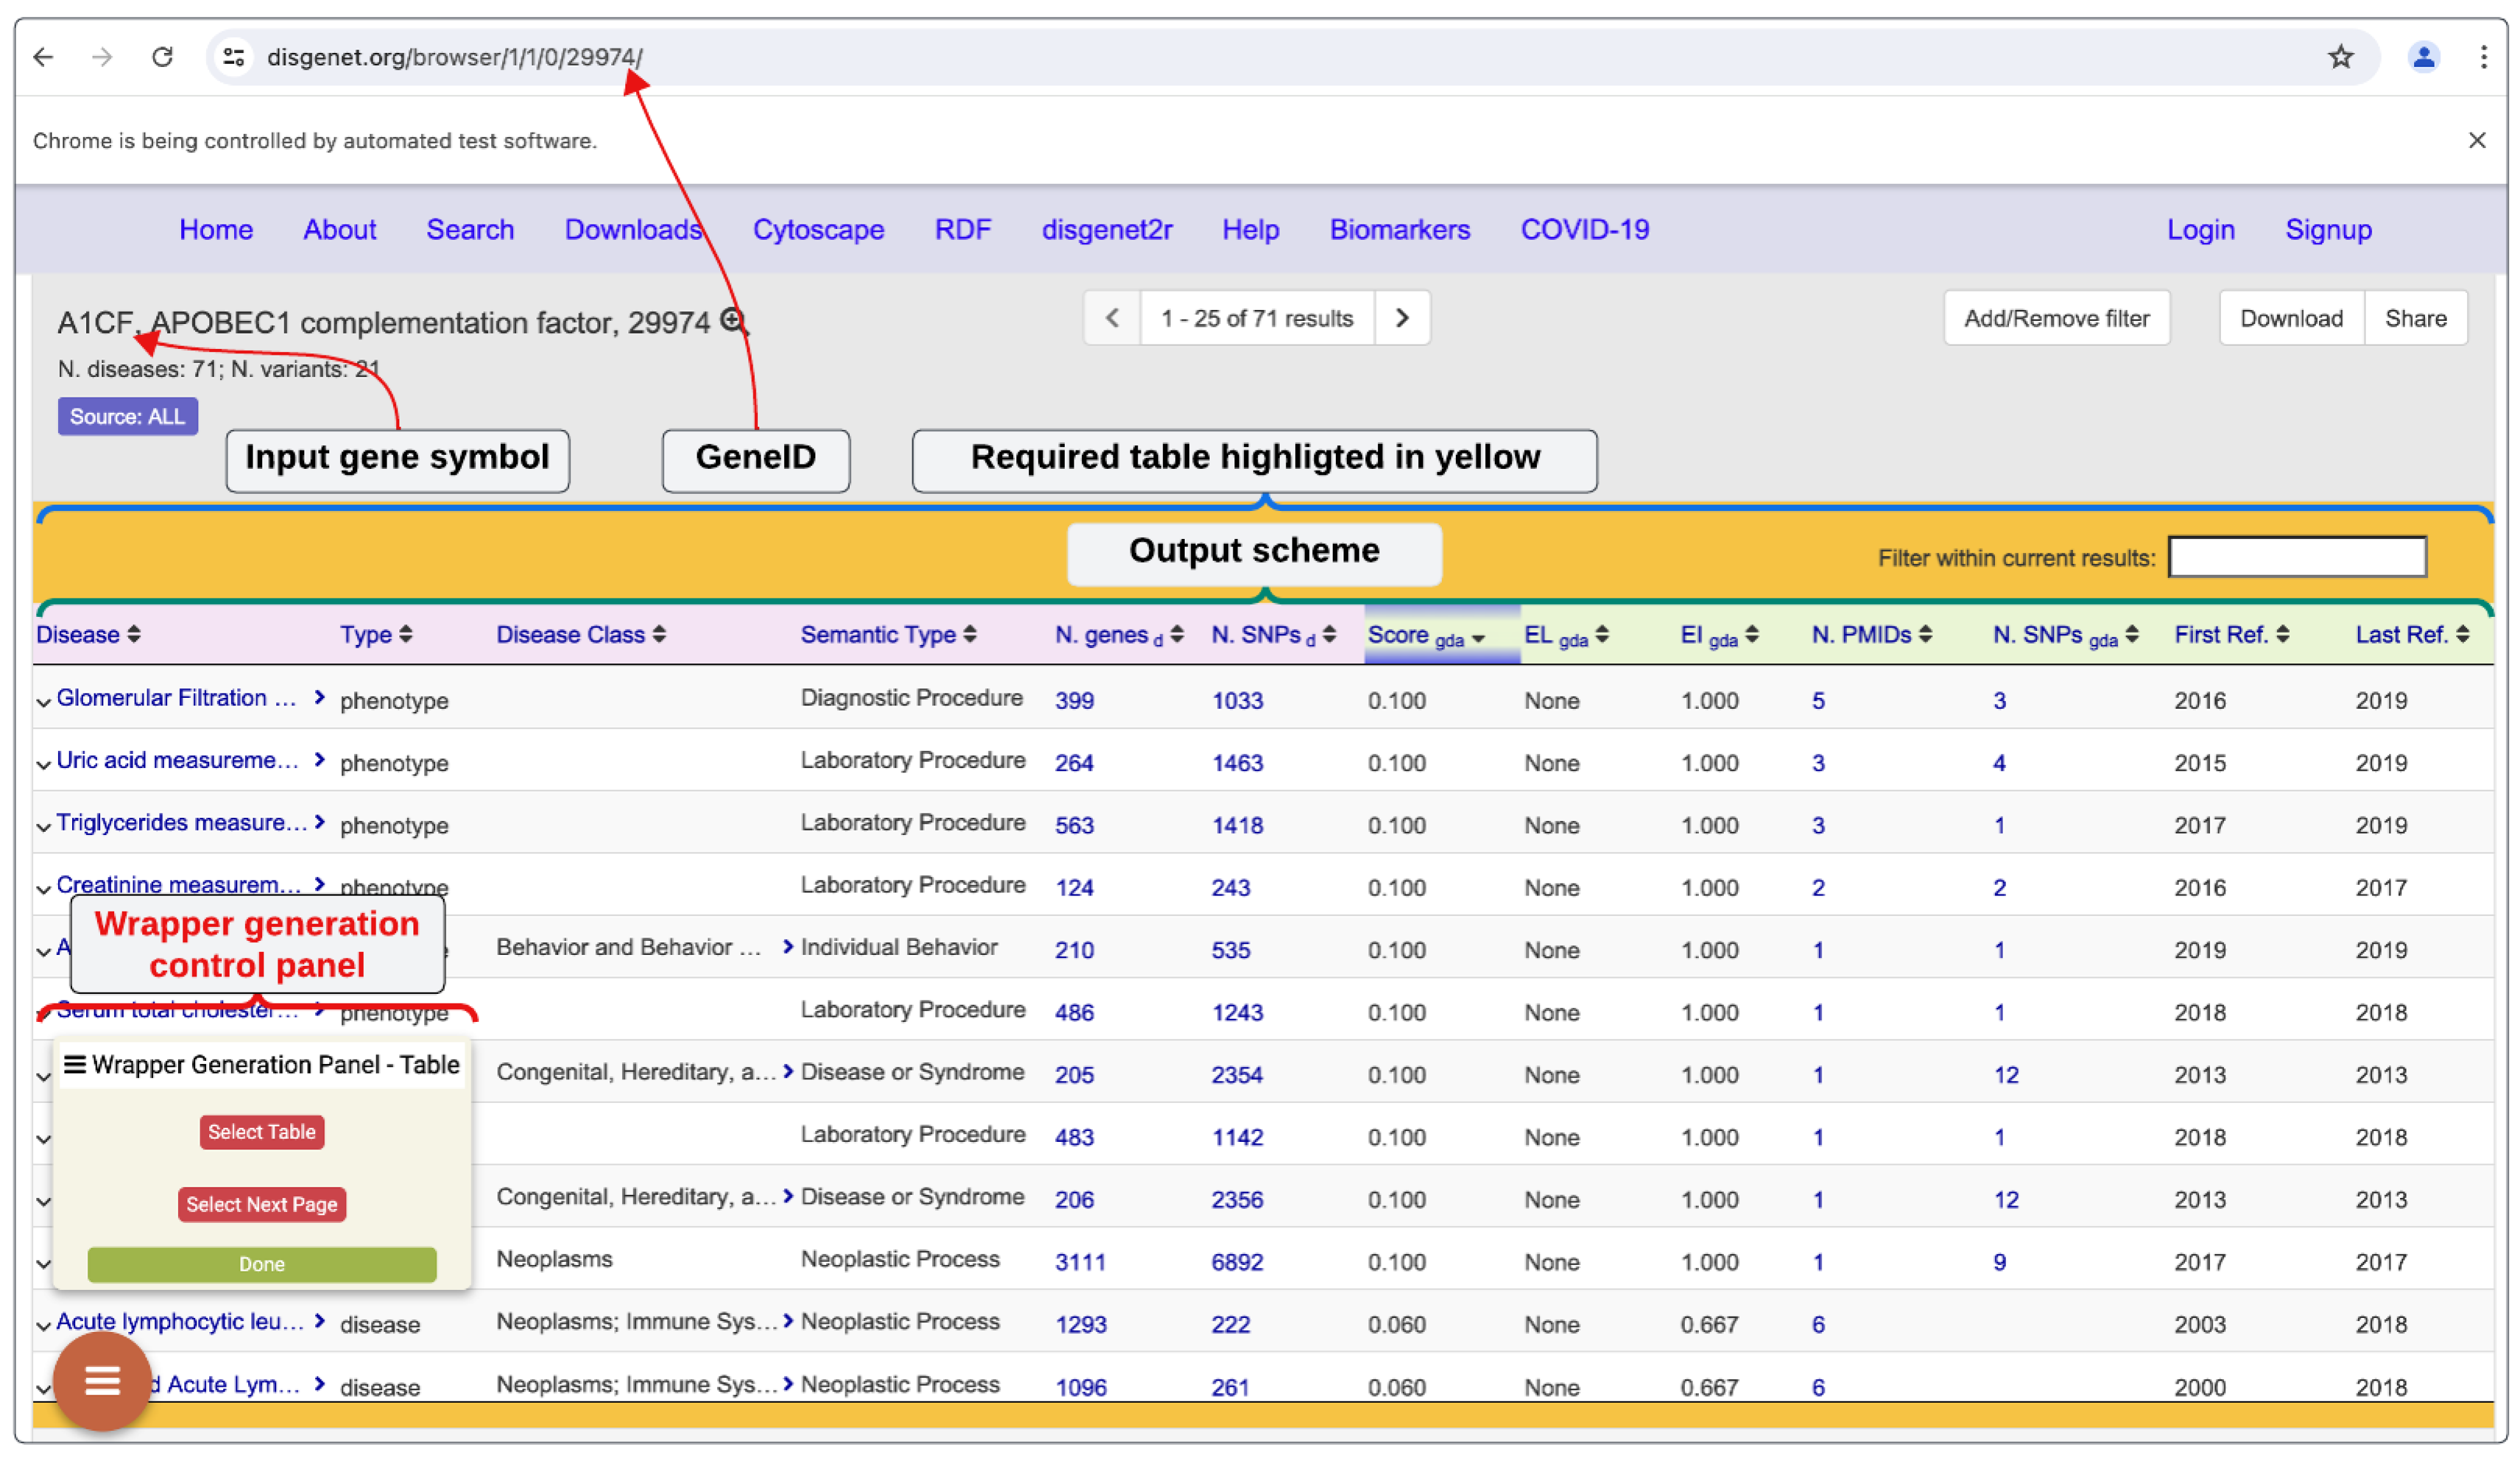Open the orange floating hamburger menu button
The height and width of the screenshot is (1457, 2520).
coord(102,1381)
